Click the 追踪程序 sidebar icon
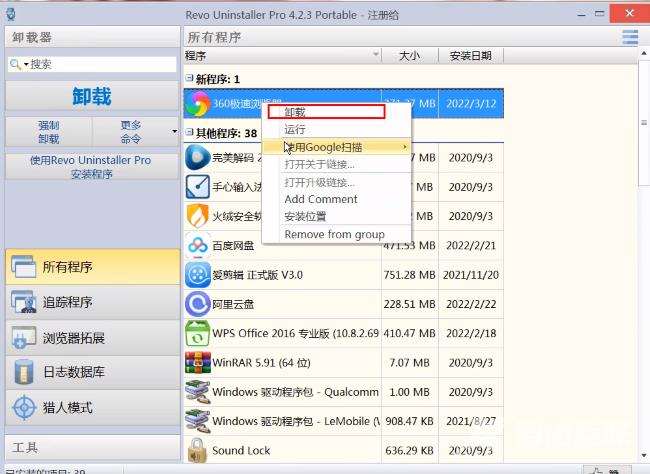 tap(24, 302)
